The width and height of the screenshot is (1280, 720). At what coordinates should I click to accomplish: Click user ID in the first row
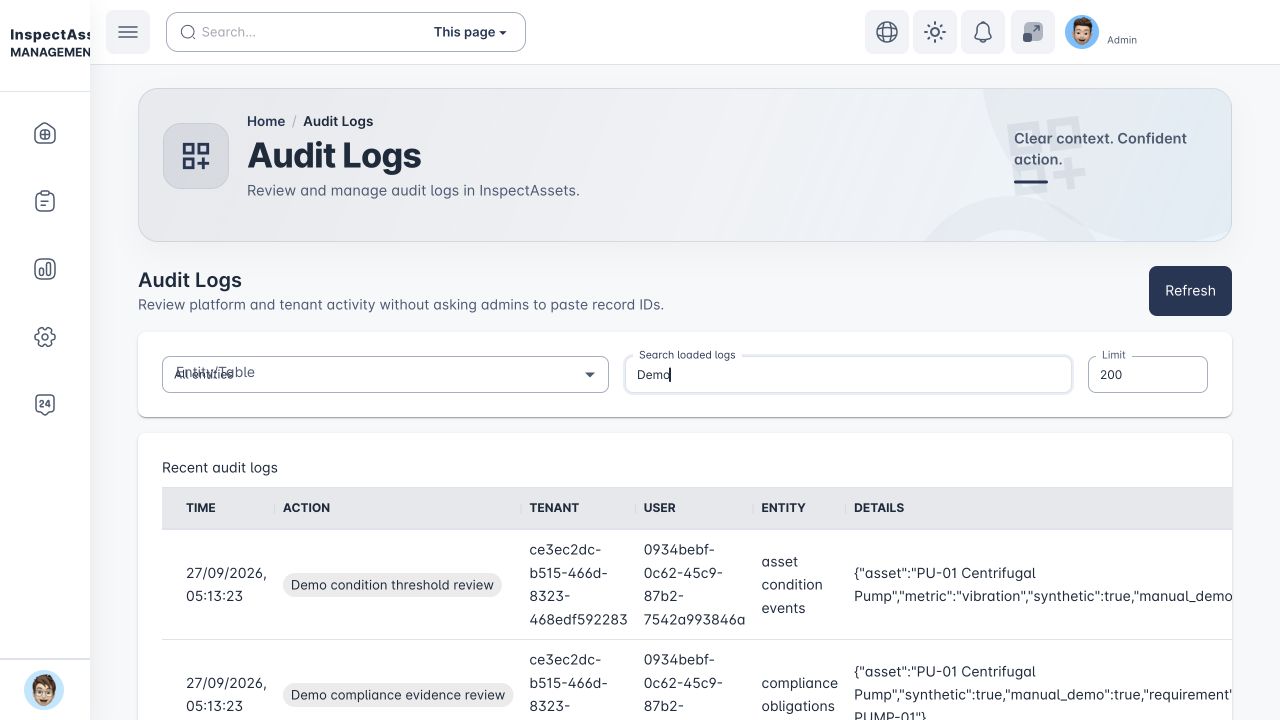pyautogui.click(x=694, y=585)
